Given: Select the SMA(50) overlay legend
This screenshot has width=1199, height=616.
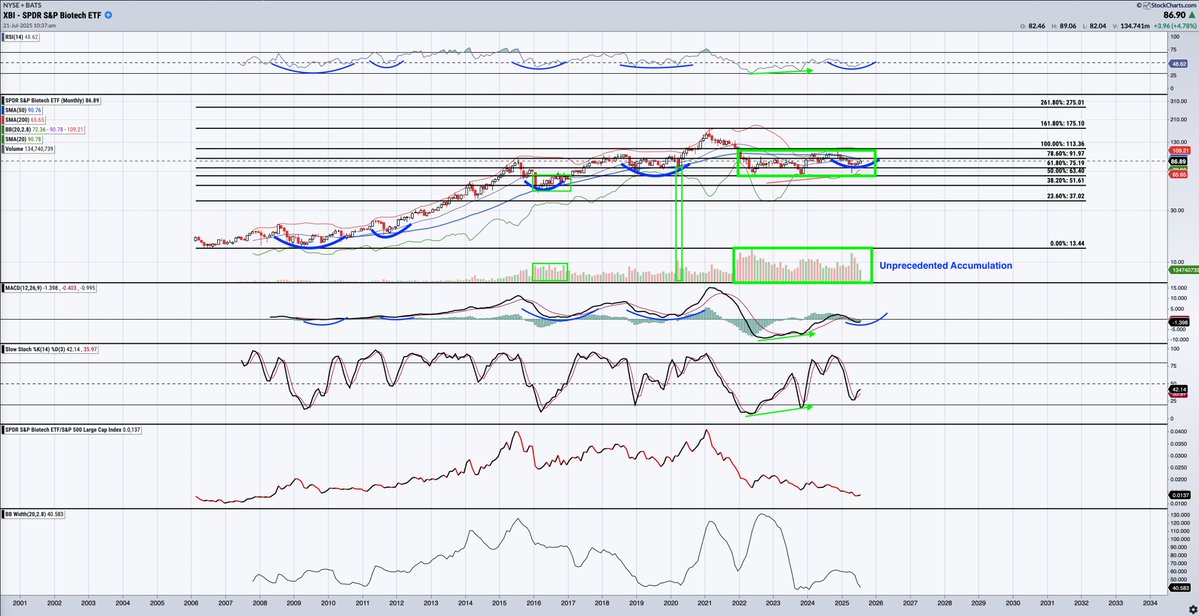Looking at the screenshot, I should click(x=21, y=110).
